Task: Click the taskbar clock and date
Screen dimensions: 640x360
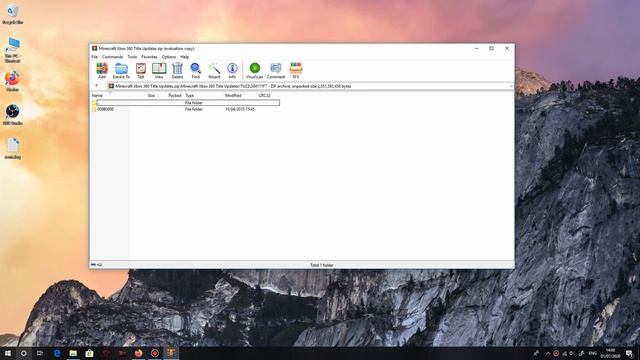Action: pos(610,353)
